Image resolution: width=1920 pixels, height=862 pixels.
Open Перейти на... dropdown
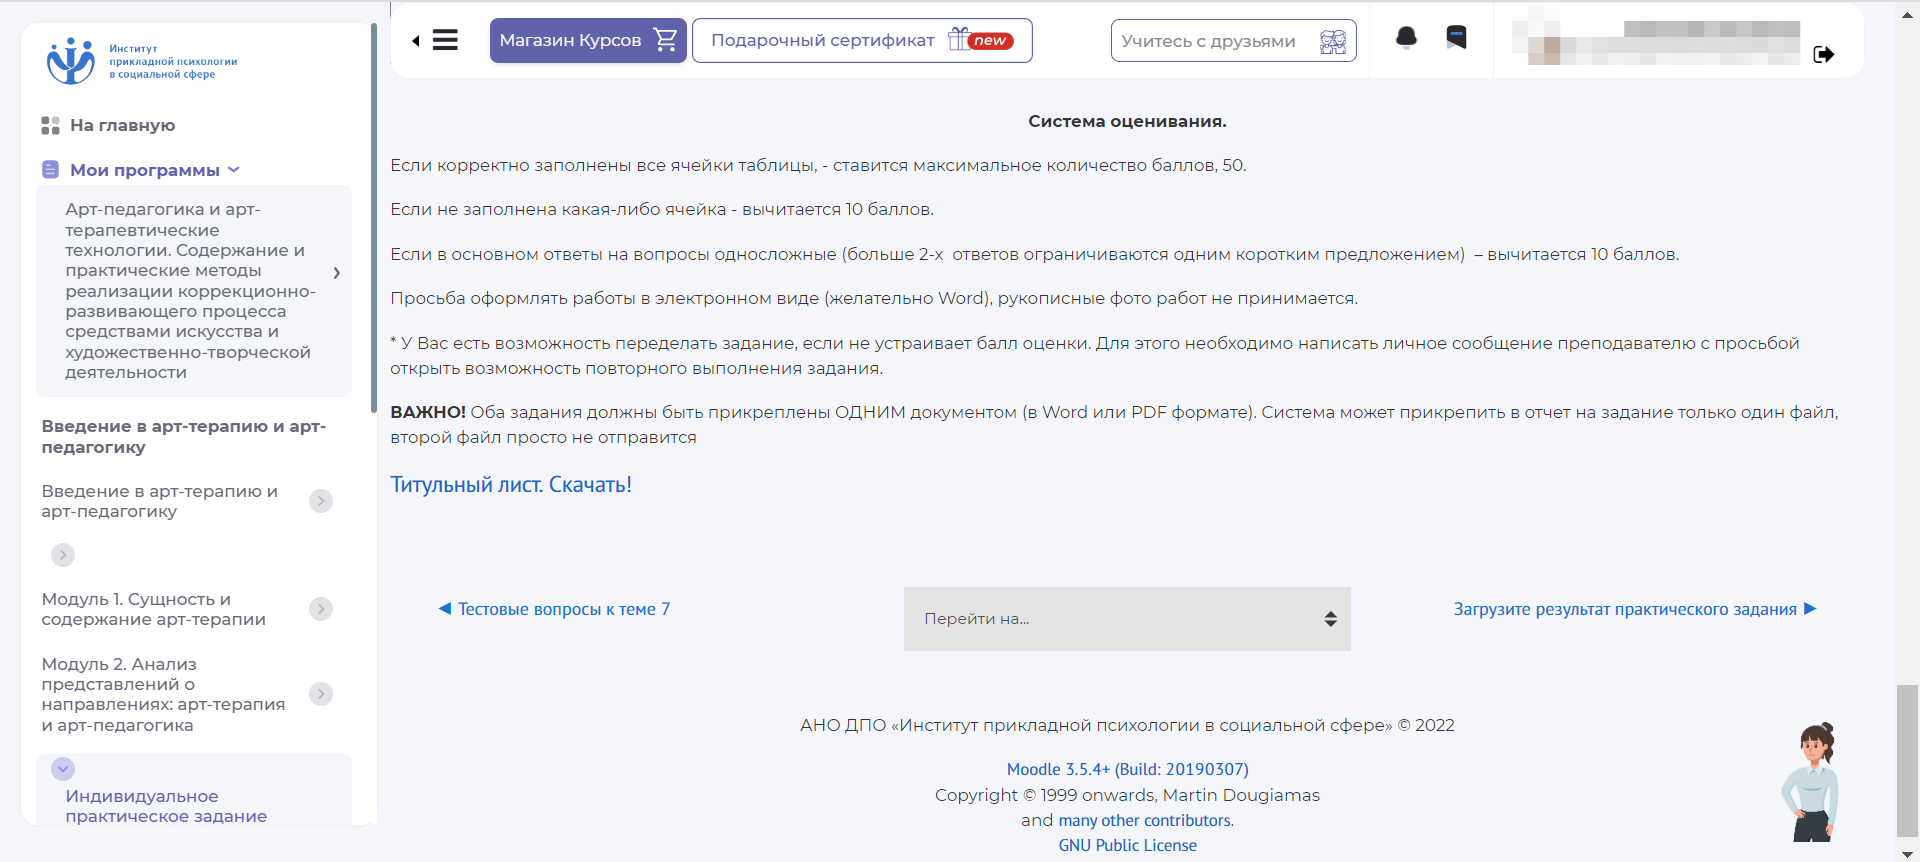(1127, 619)
